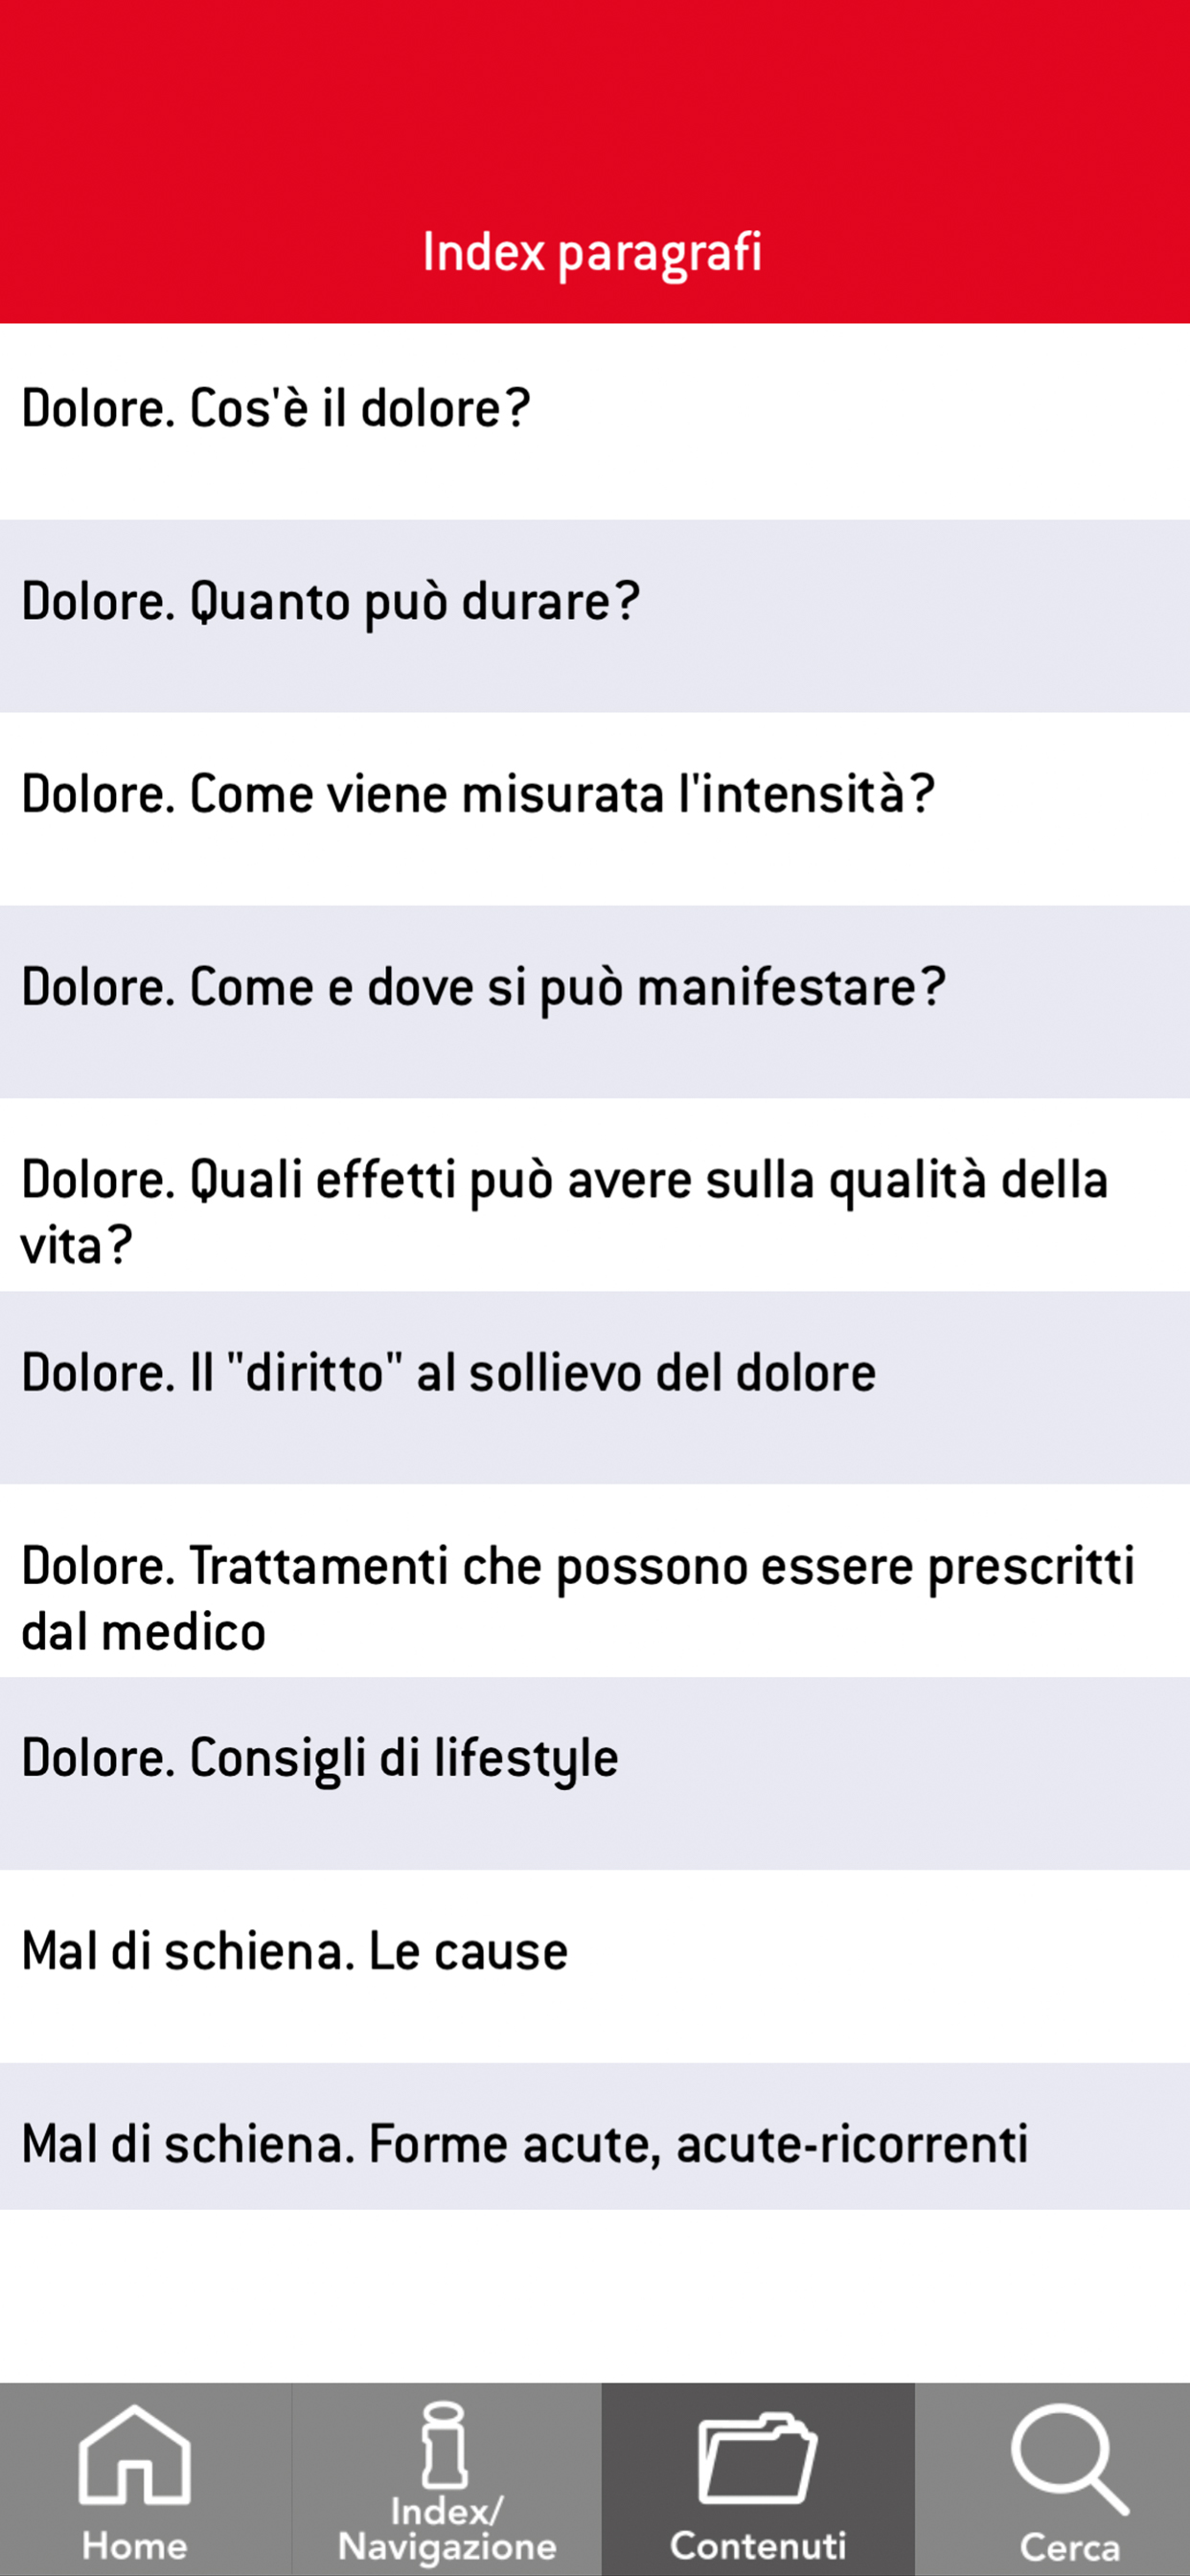Open "Dolore. Cos'è il dolore?" paragraph
1190x2576 pixels.
click(x=276, y=409)
